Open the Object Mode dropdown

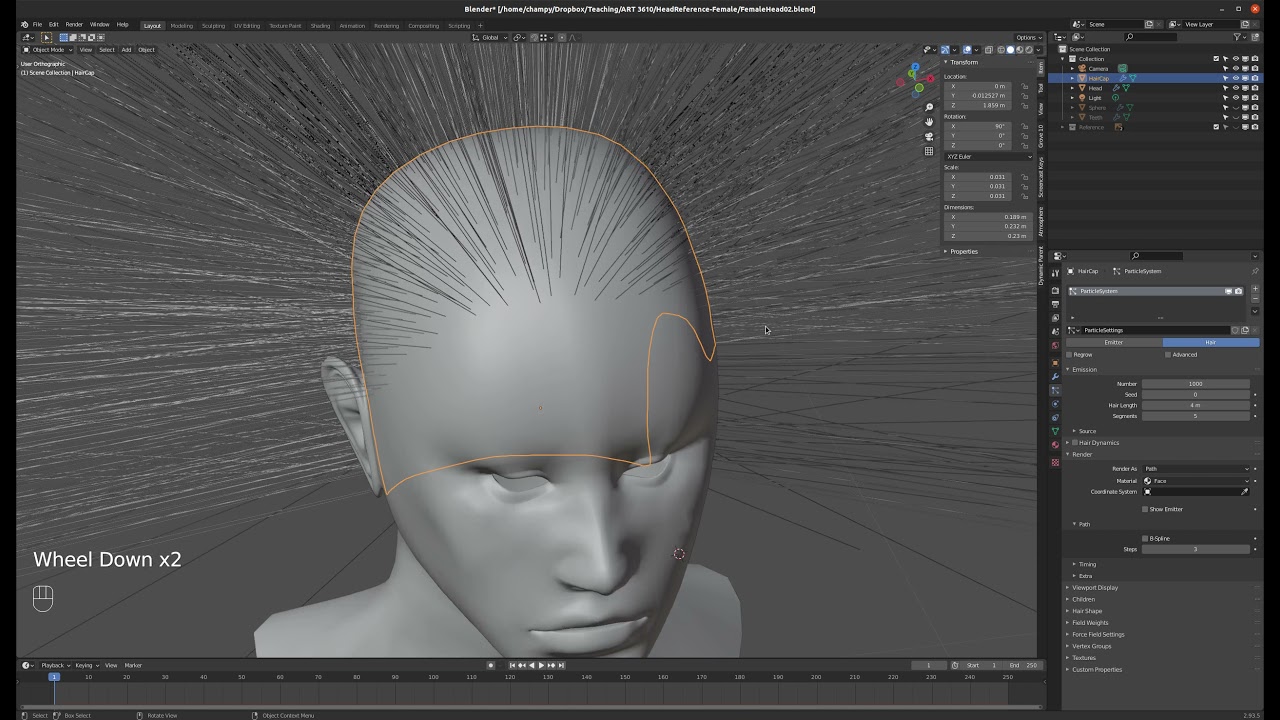[x=46, y=49]
